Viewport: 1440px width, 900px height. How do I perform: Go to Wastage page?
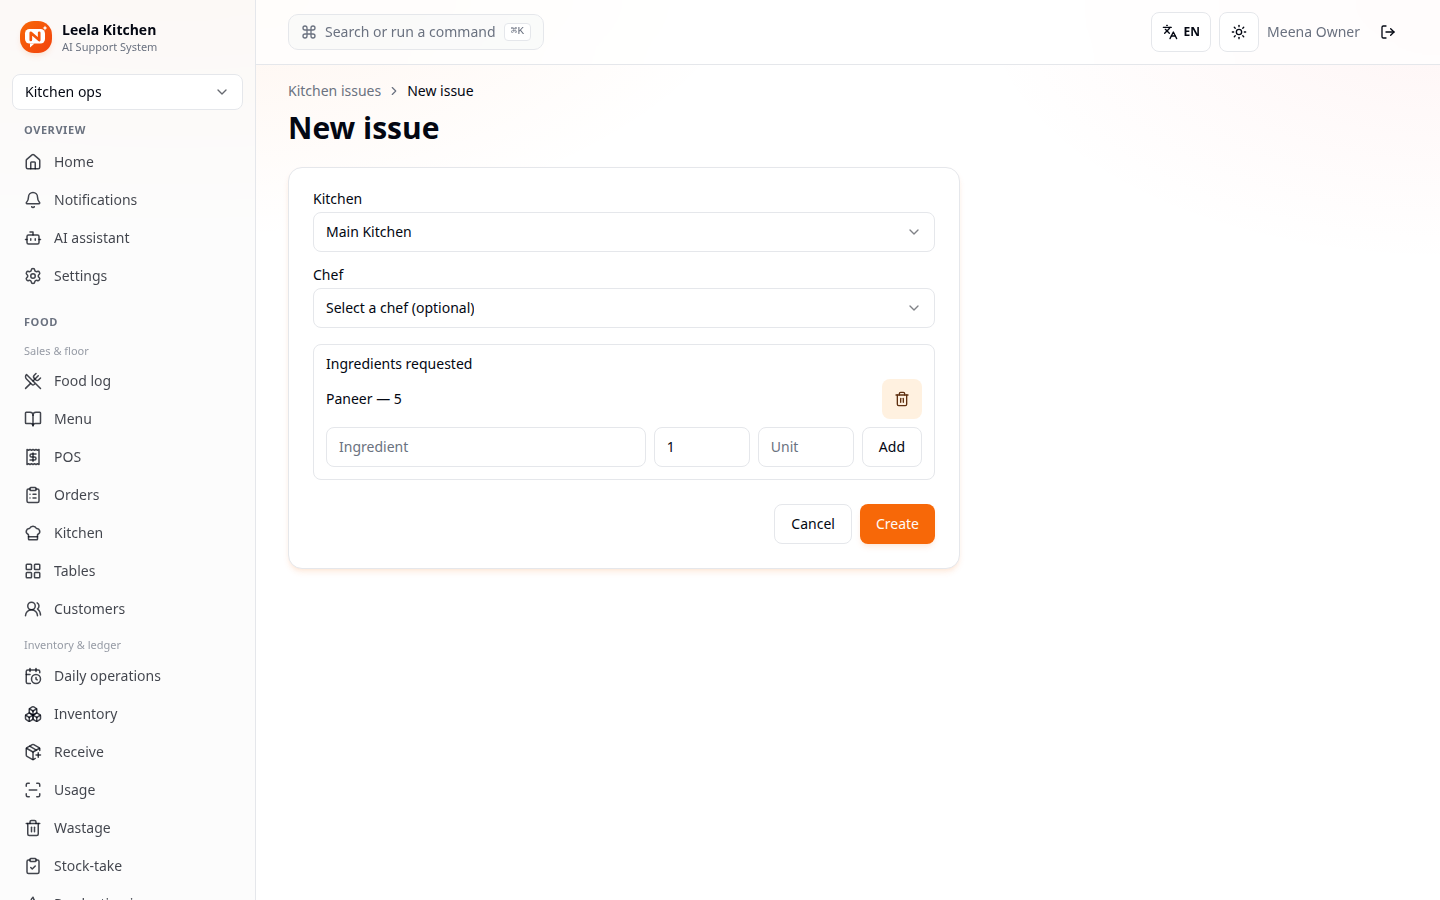pyautogui.click(x=127, y=828)
